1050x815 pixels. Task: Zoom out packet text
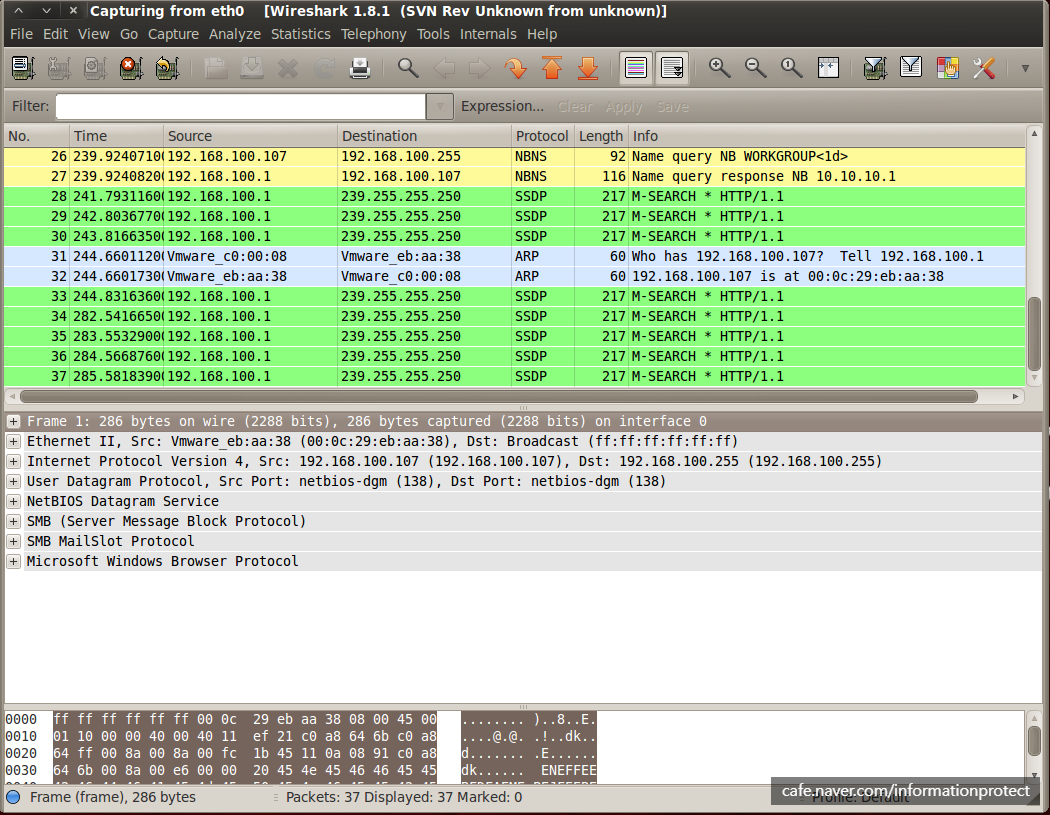click(x=755, y=68)
